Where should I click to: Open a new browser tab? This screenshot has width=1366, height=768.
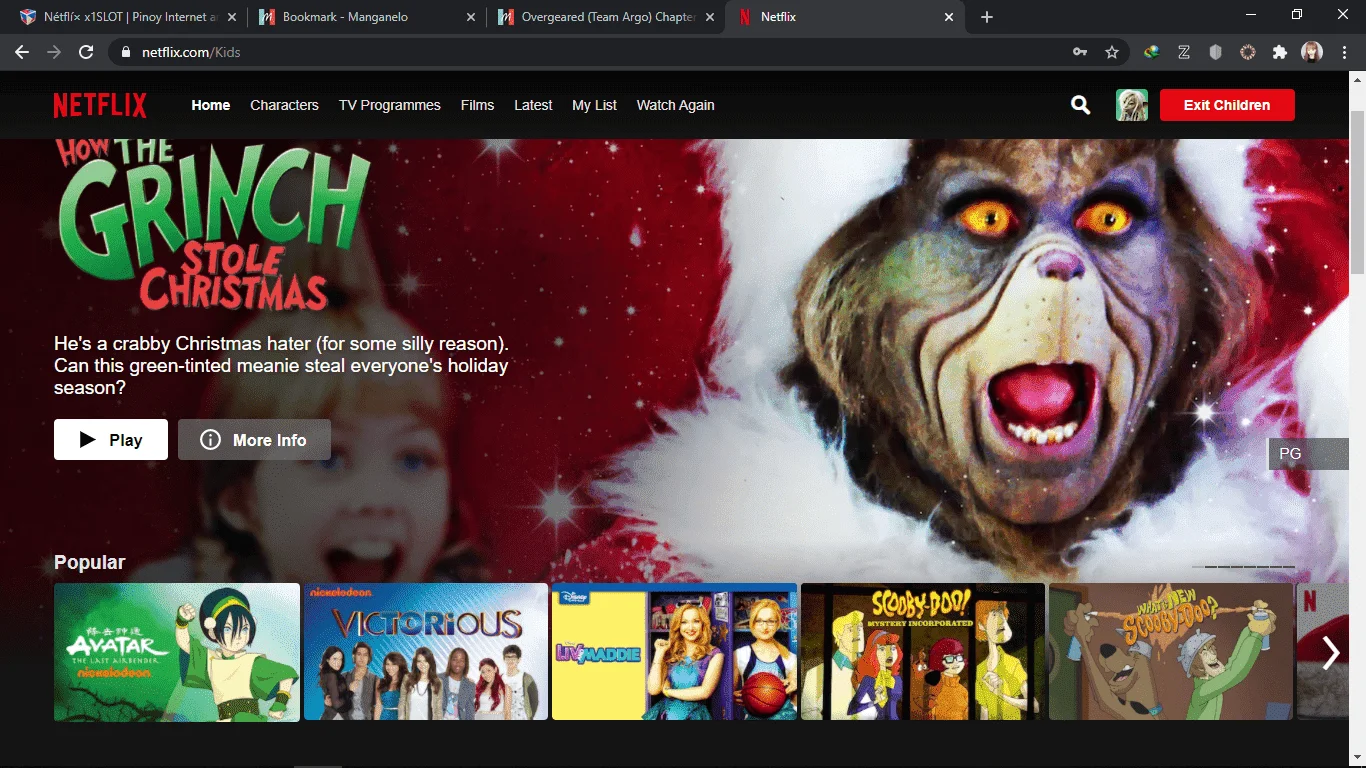click(x=987, y=17)
